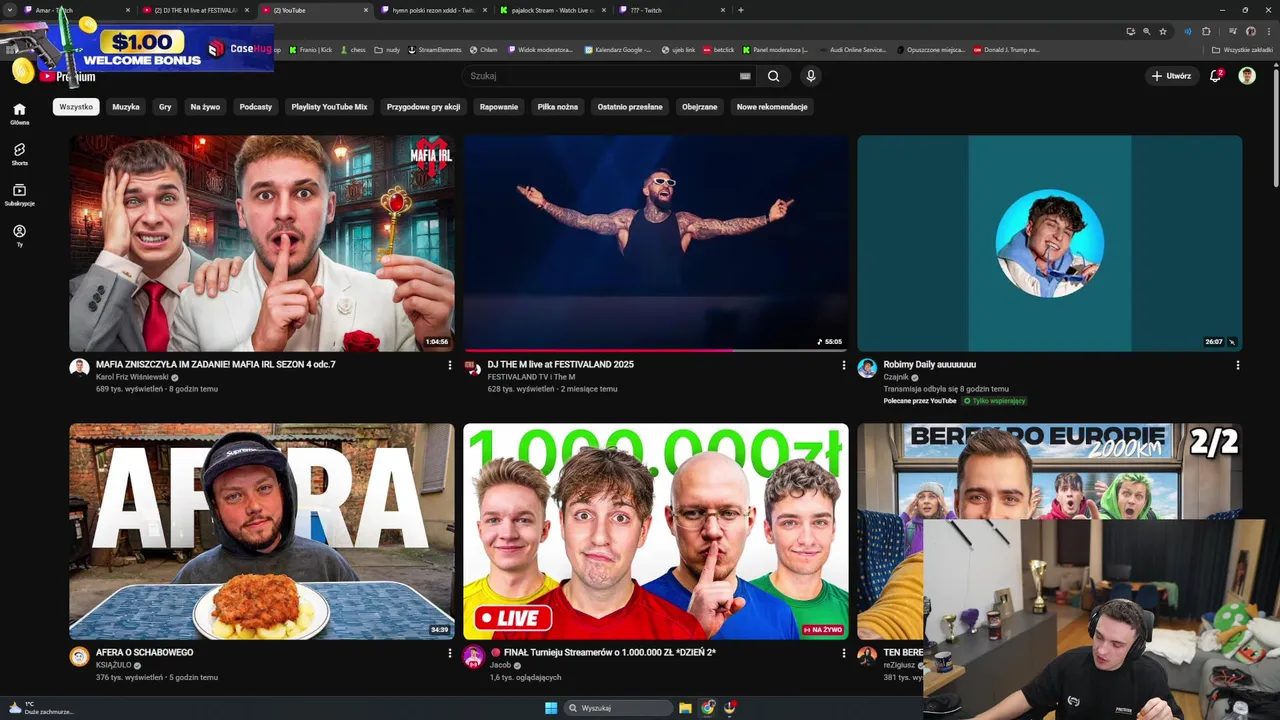1280x720 pixels.
Task: Open 'MAFIA ZNISZCZYŁA IM ZADANIE!' video title
Action: 215,365
